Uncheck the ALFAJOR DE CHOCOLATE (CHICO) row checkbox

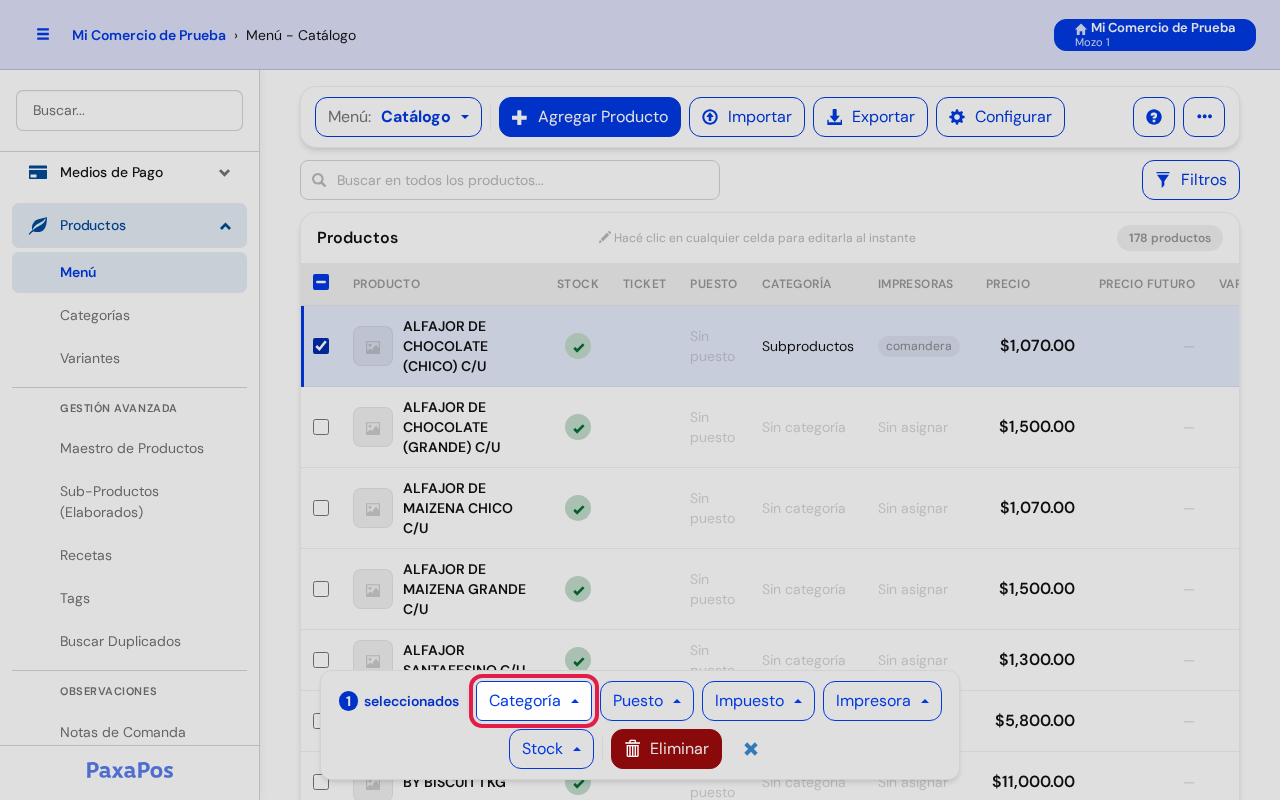[x=321, y=346]
